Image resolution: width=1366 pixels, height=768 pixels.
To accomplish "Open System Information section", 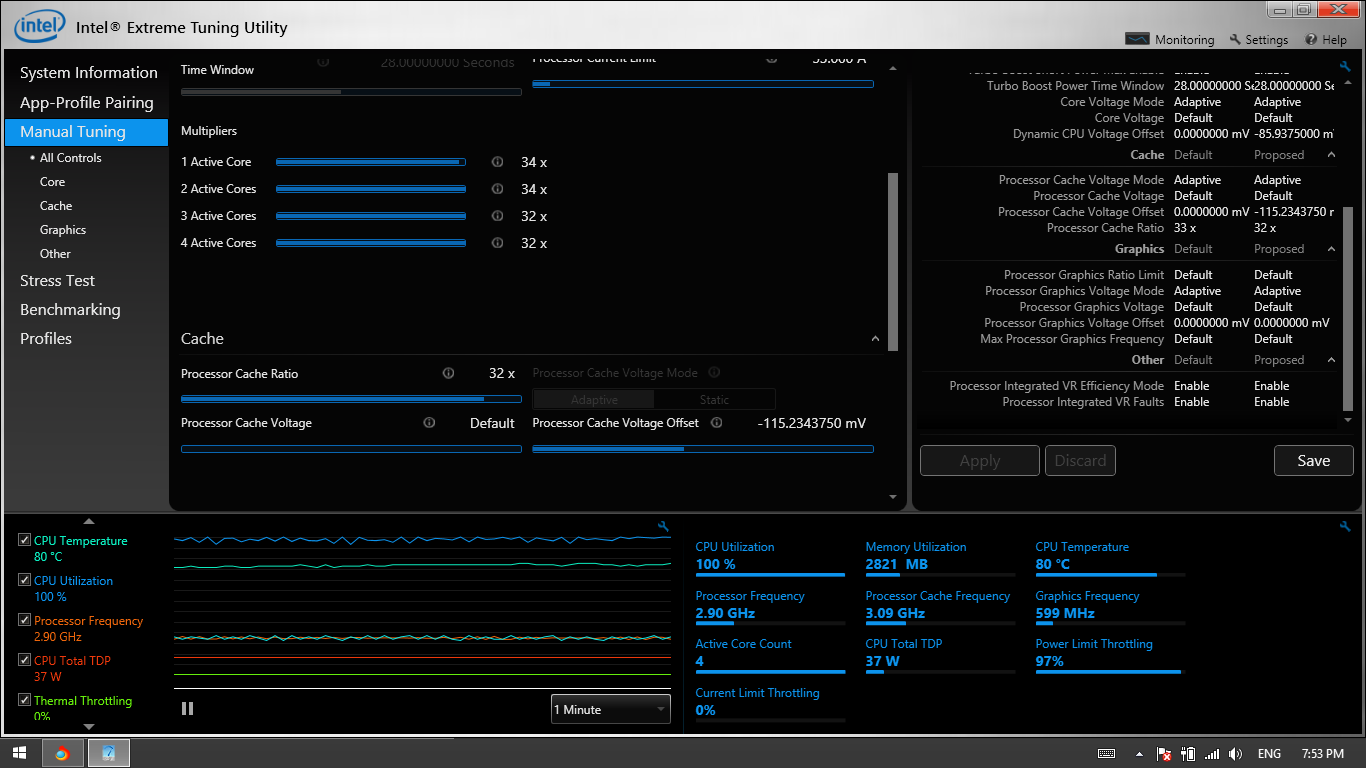I will coord(89,73).
